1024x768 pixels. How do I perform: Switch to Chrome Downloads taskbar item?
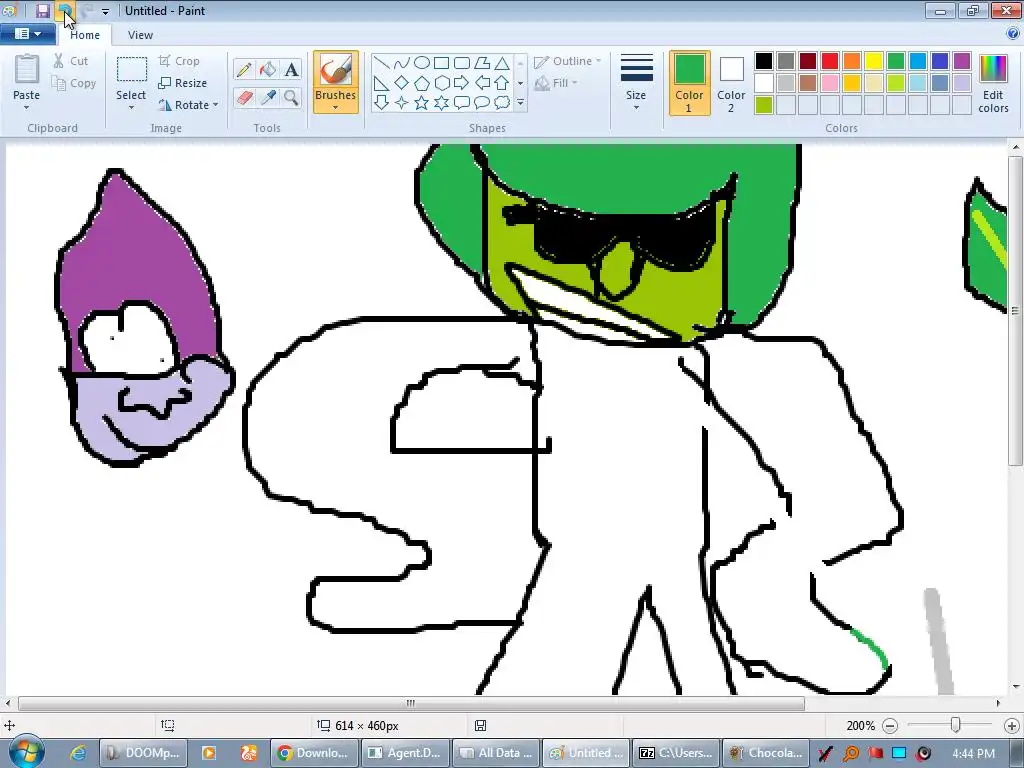tap(313, 753)
